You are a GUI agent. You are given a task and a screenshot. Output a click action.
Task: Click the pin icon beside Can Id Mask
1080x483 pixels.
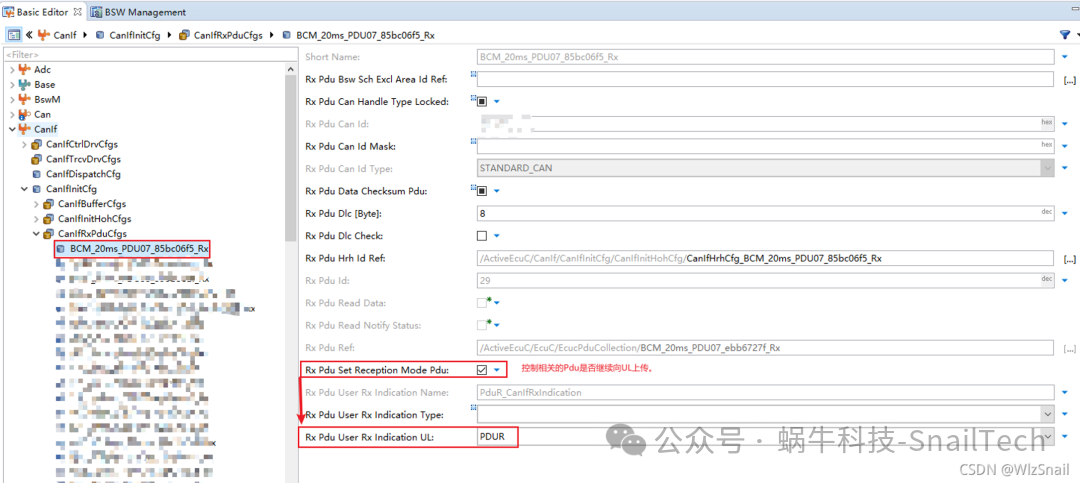coord(473,141)
